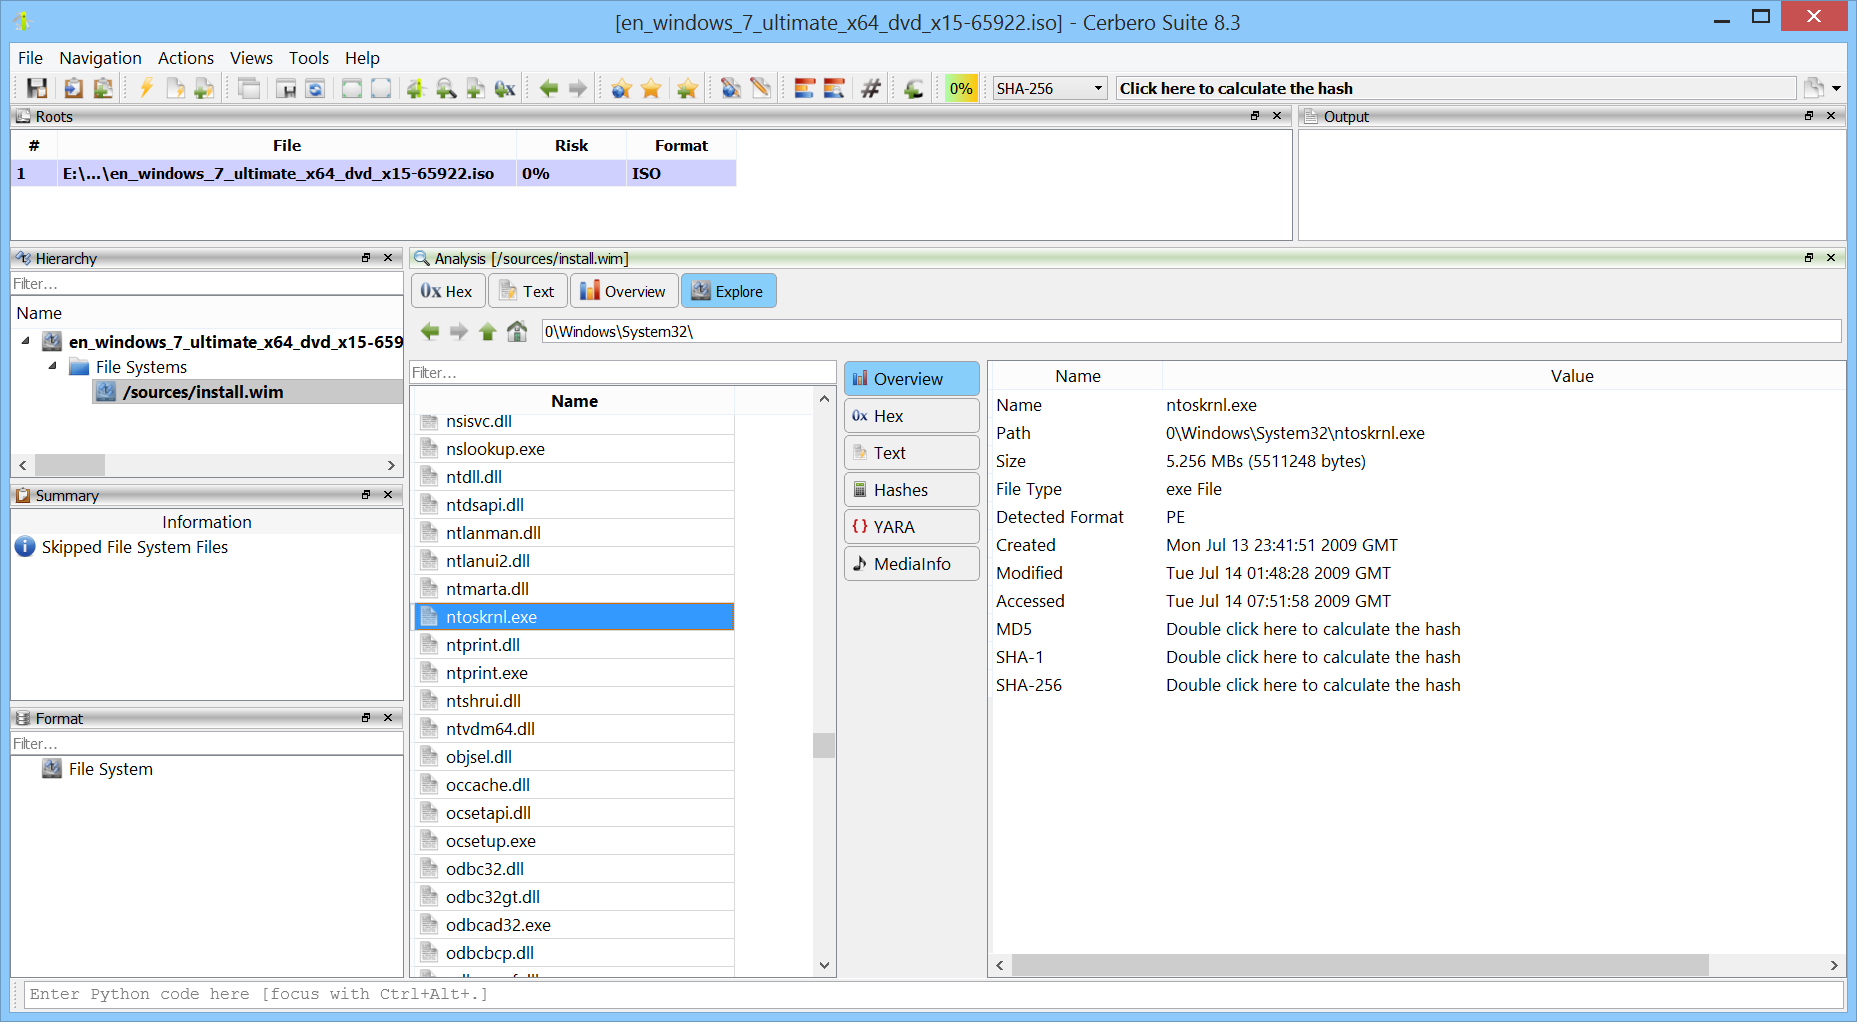
Task: Open the MediaInfo view
Action: (912, 564)
